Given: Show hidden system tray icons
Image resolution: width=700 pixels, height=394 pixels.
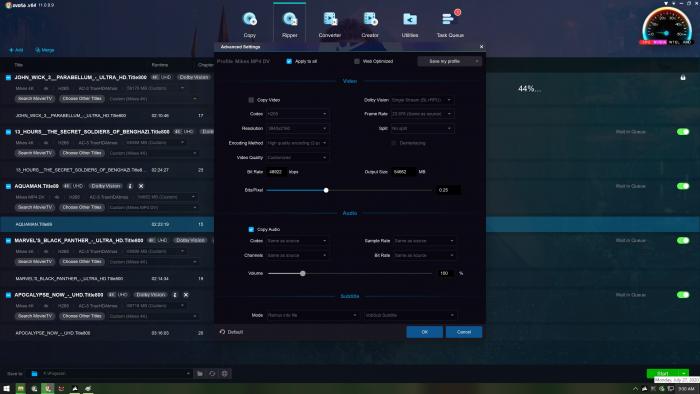Looking at the screenshot, I should pos(635,389).
